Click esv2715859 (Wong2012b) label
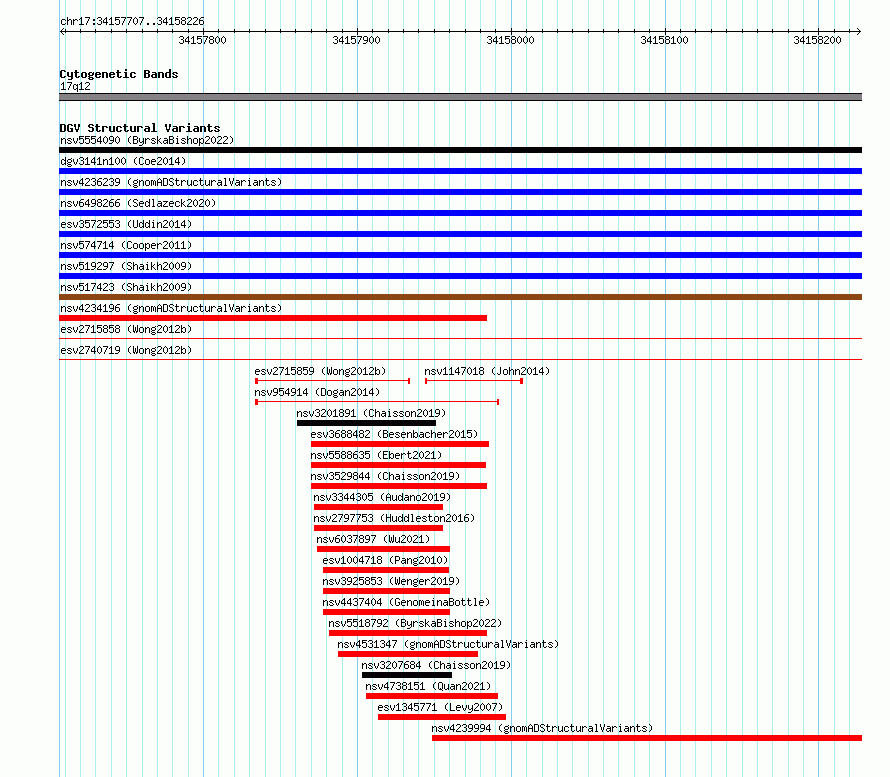This screenshot has width=890, height=777. [320, 371]
